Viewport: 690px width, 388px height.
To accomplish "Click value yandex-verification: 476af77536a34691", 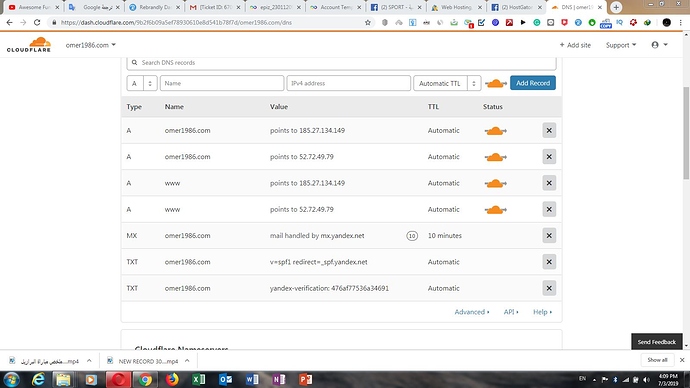I will pyautogui.click(x=329, y=288).
